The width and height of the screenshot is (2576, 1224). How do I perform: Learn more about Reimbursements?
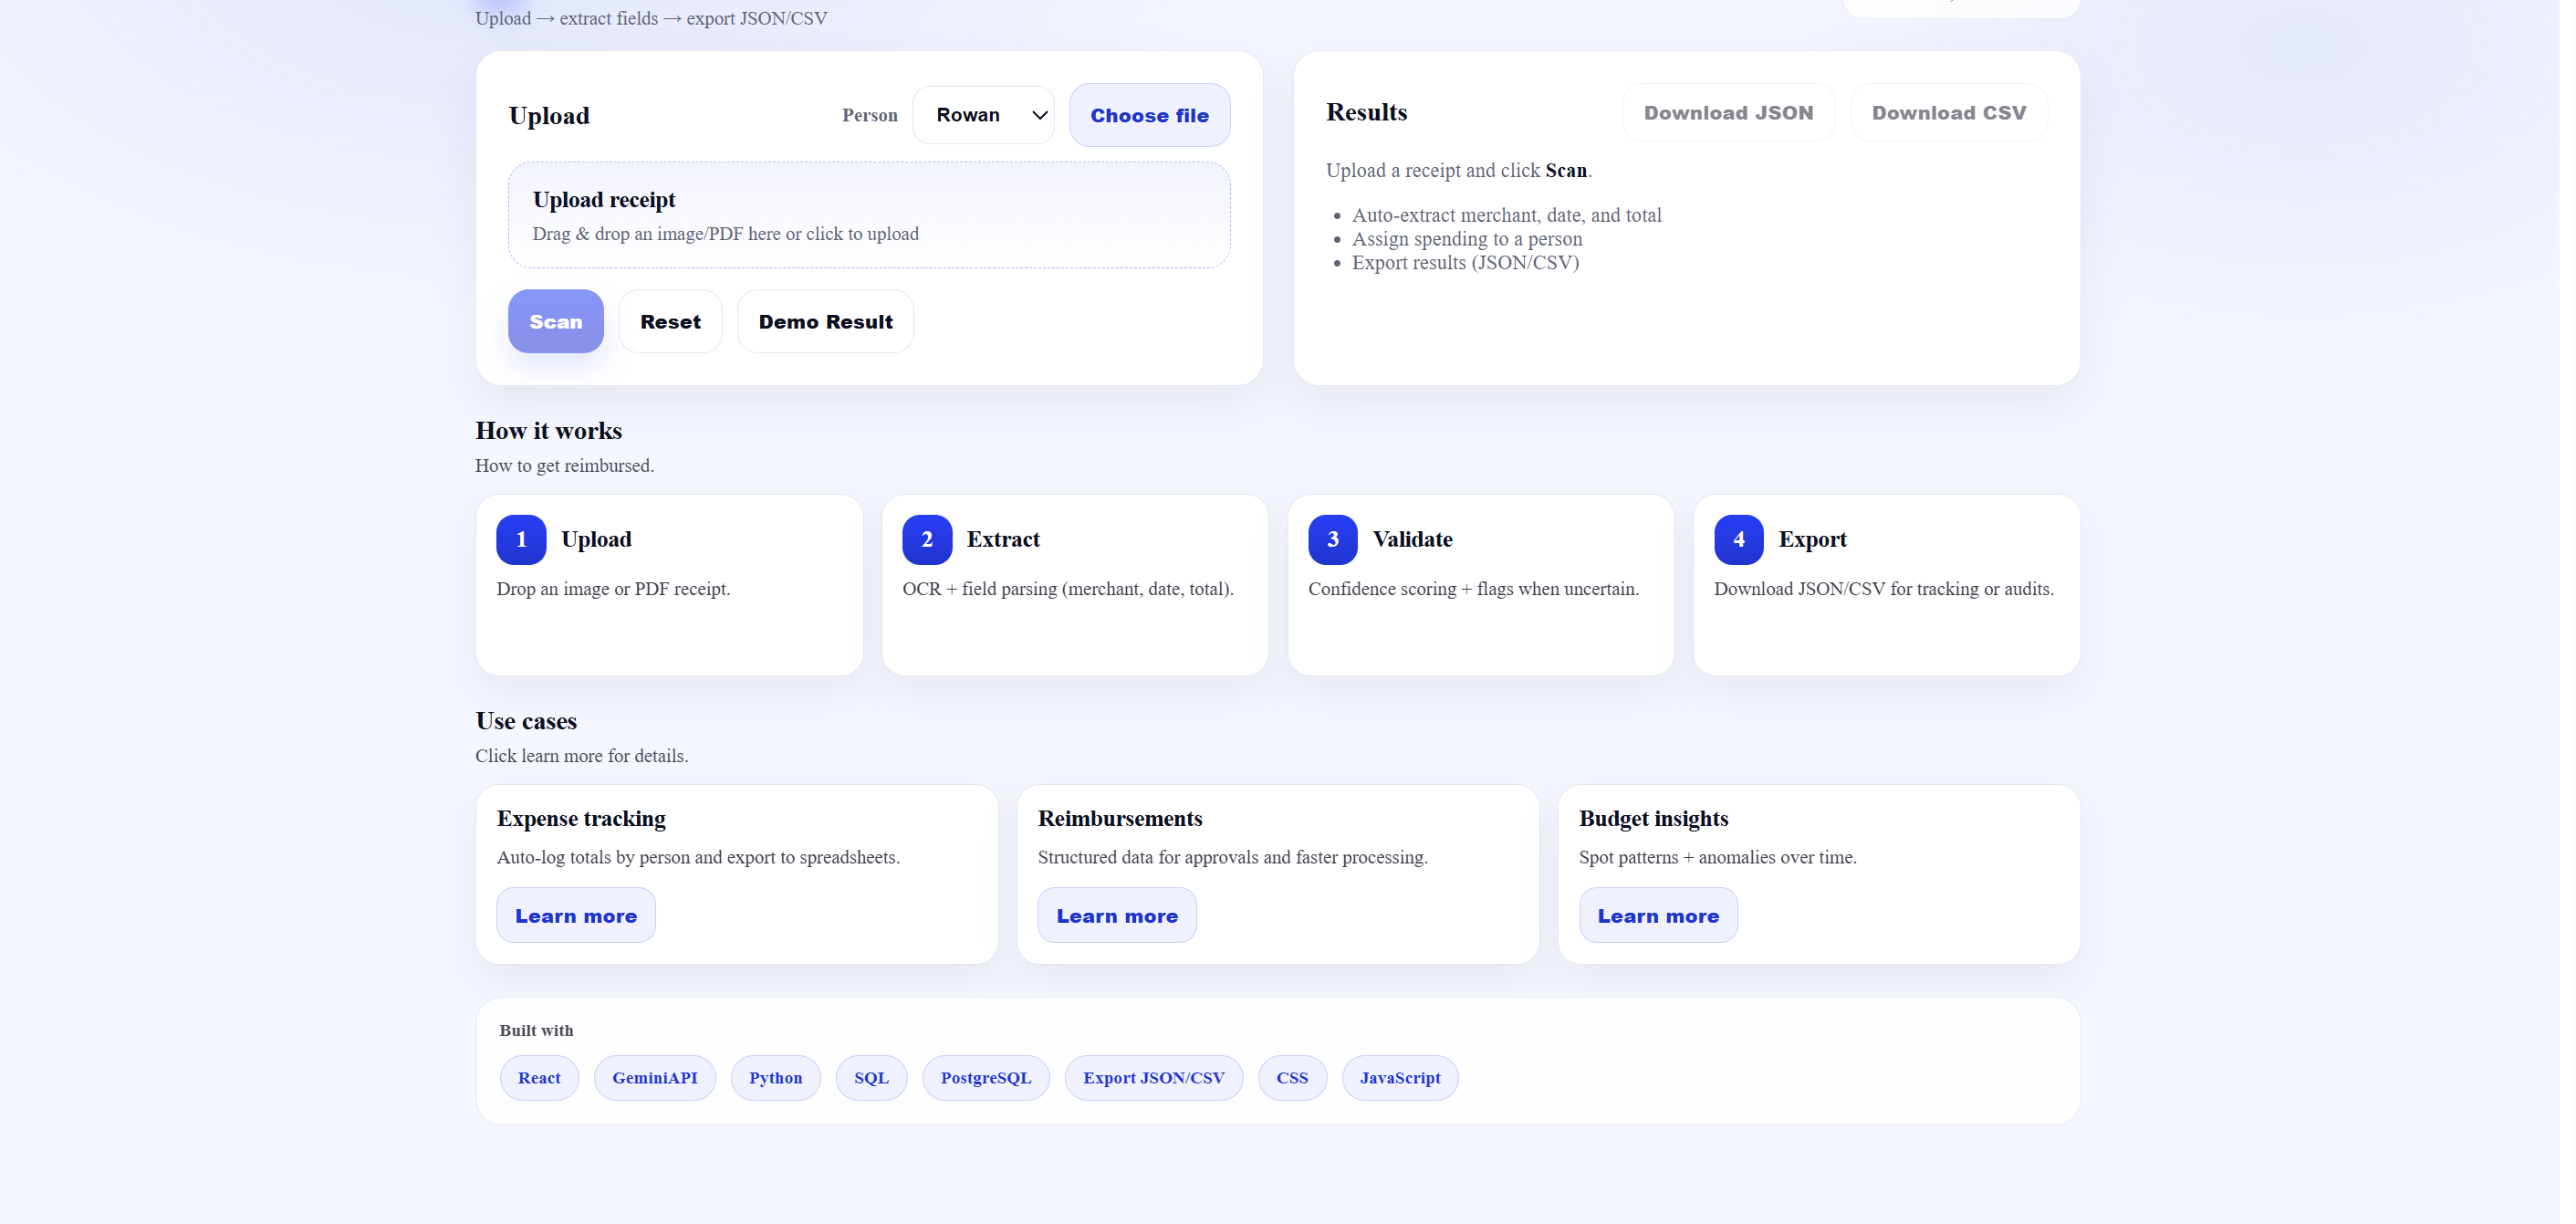point(1116,916)
